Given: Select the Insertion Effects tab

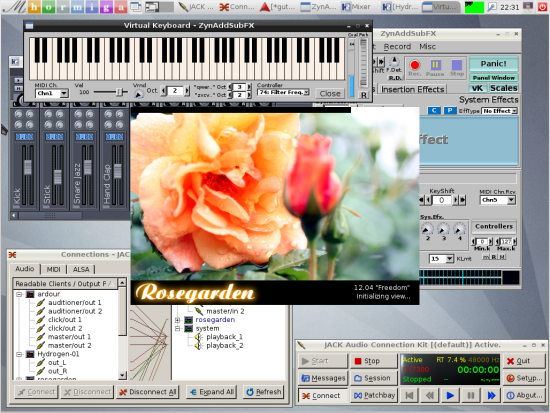Looking at the screenshot, I should point(412,89).
